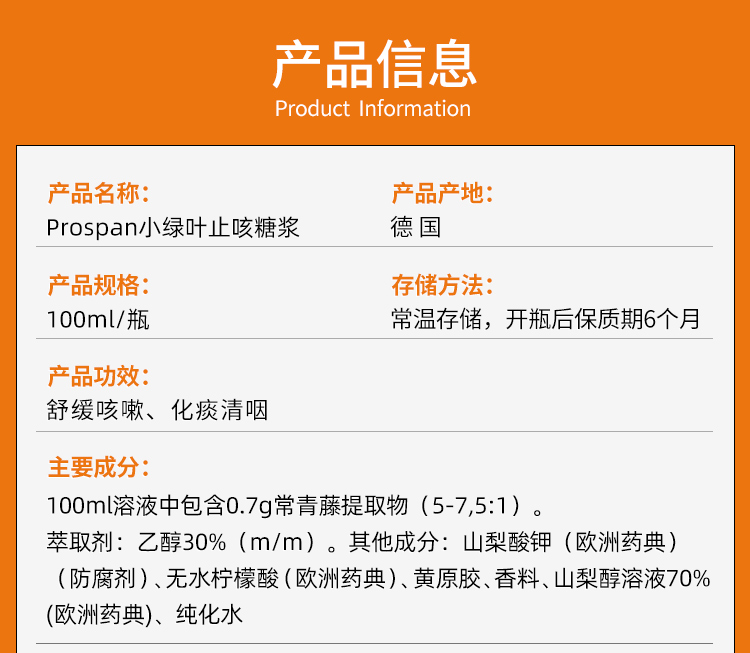Click the 常温存储，开瓶后保质期6个月 text
The height and width of the screenshot is (653, 750).
tap(546, 319)
